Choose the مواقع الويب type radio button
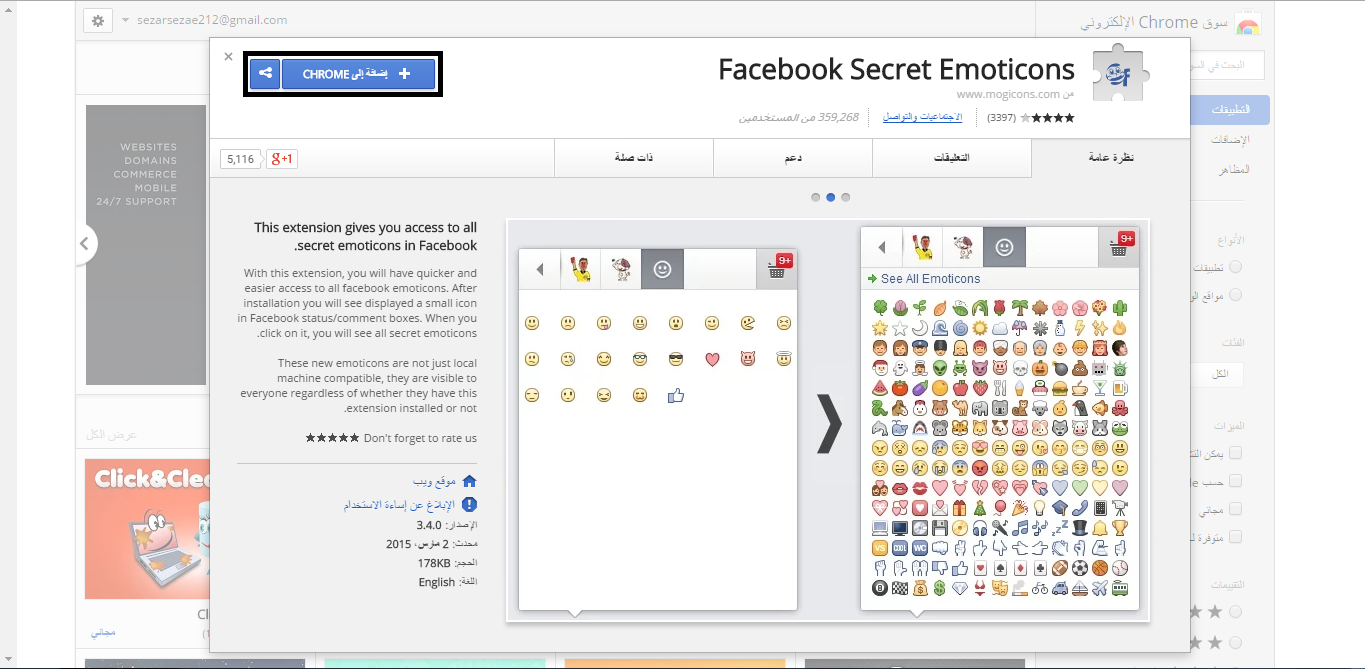Image resolution: width=1365 pixels, height=669 pixels. click(x=1236, y=295)
